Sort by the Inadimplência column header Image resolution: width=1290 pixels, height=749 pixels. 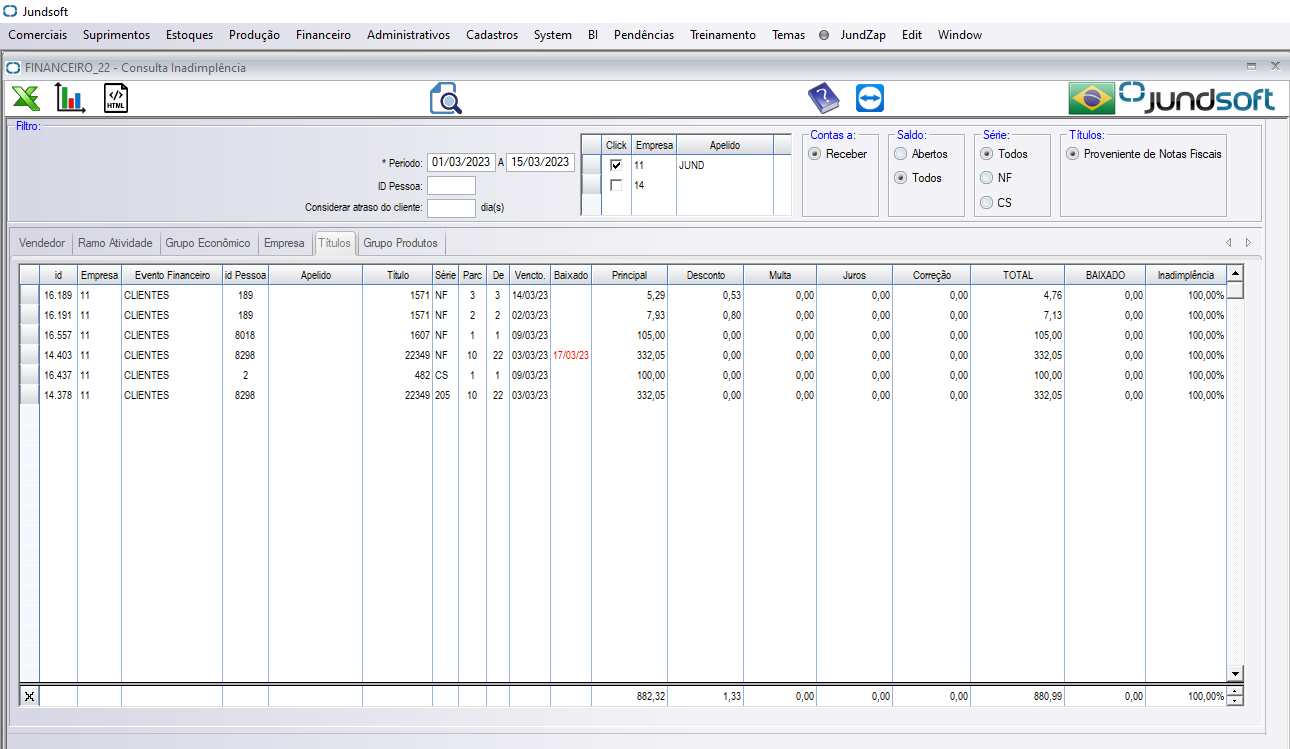click(x=1186, y=275)
